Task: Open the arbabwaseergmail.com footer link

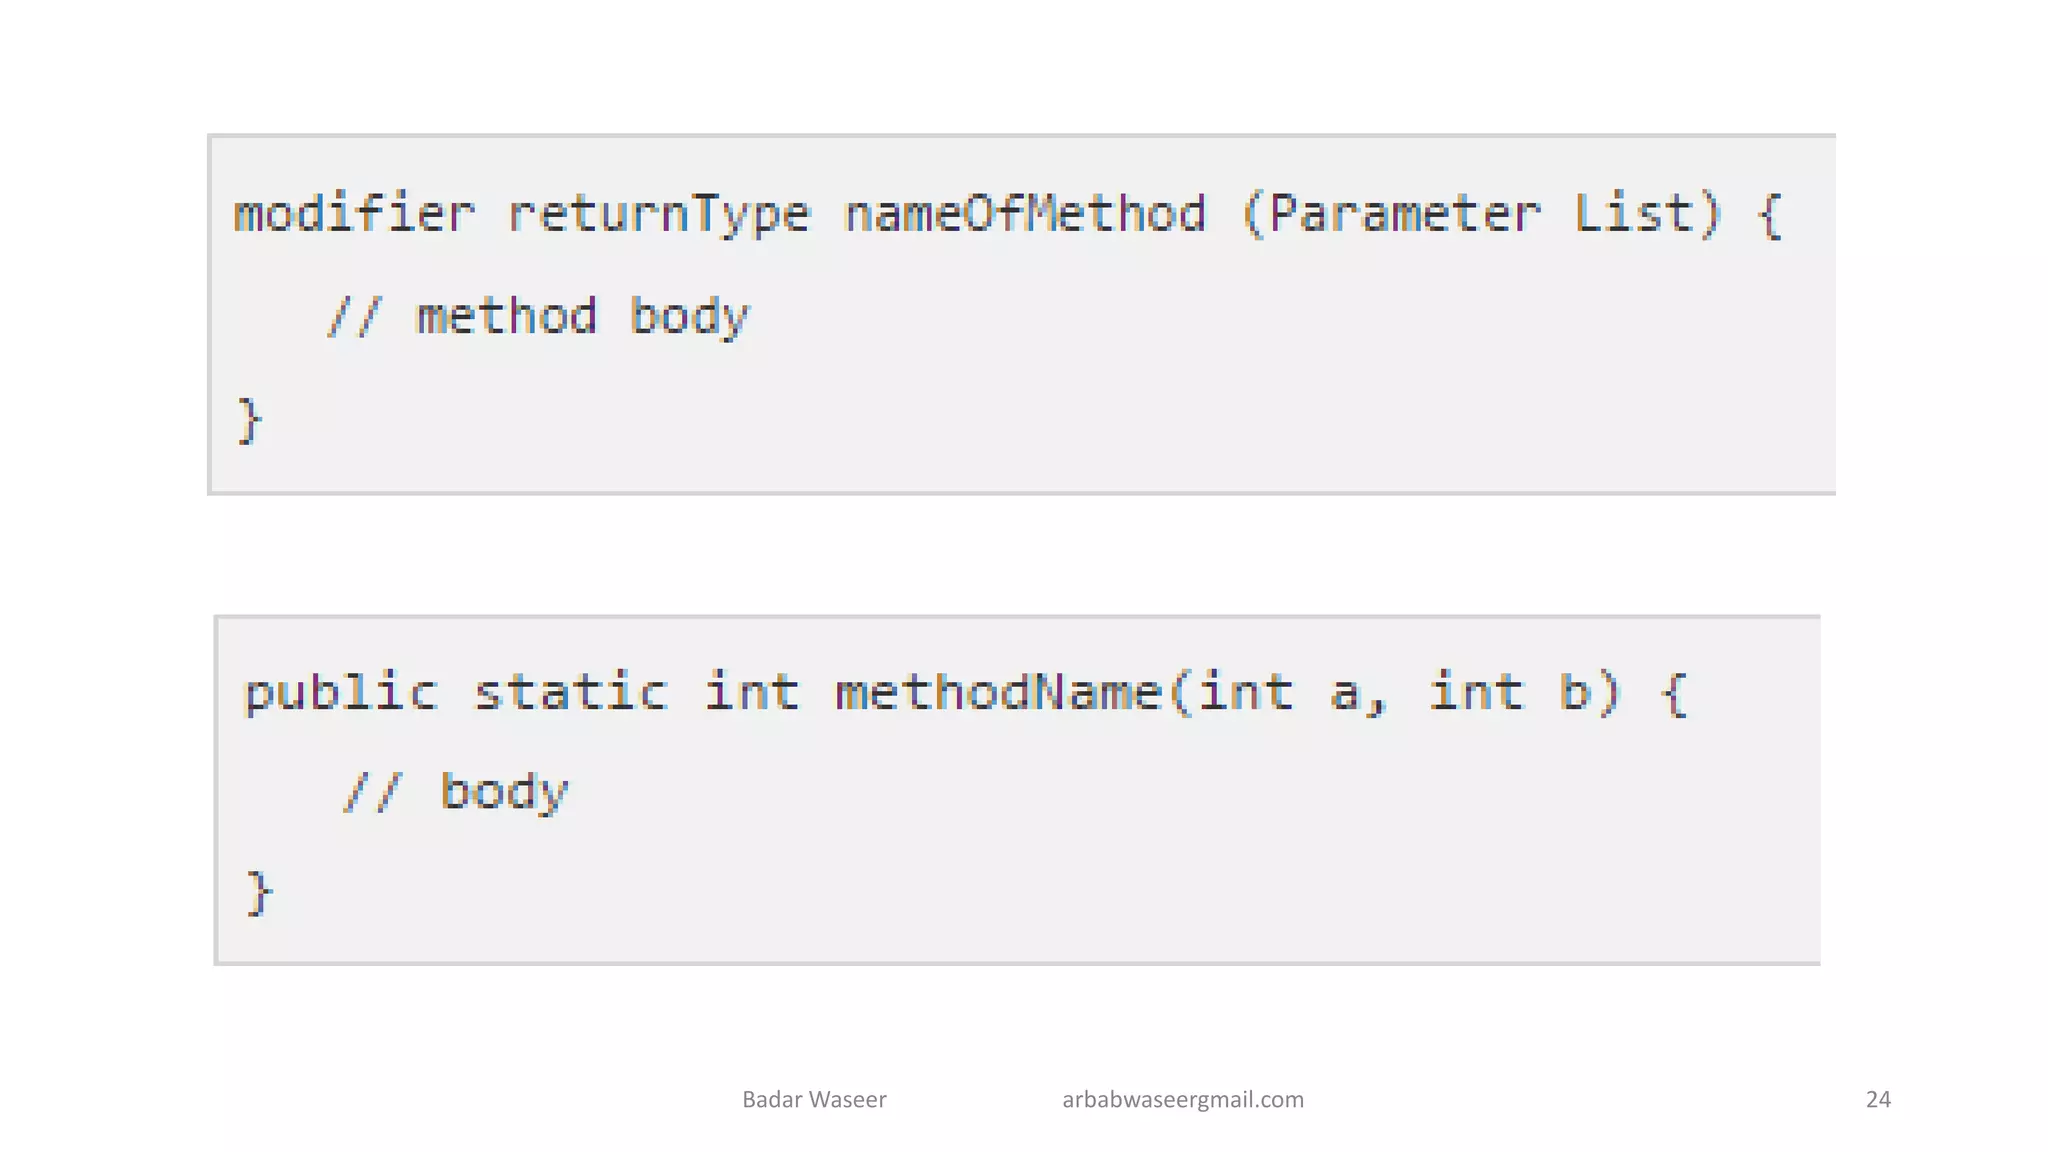Action: coord(1183,1100)
